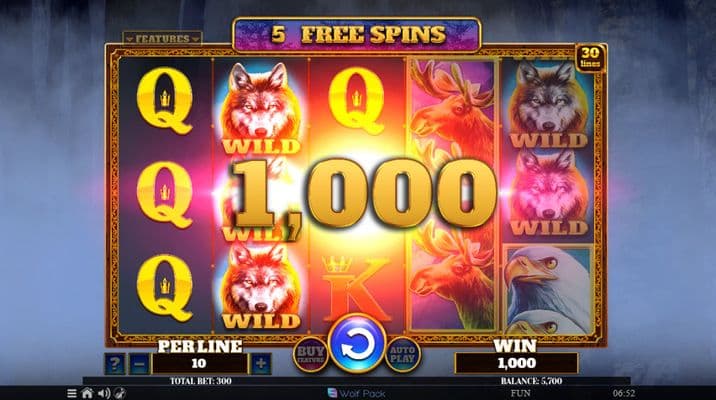Screen dimensions: 716x400
Task: Click the Win amount display
Action: coord(516,363)
